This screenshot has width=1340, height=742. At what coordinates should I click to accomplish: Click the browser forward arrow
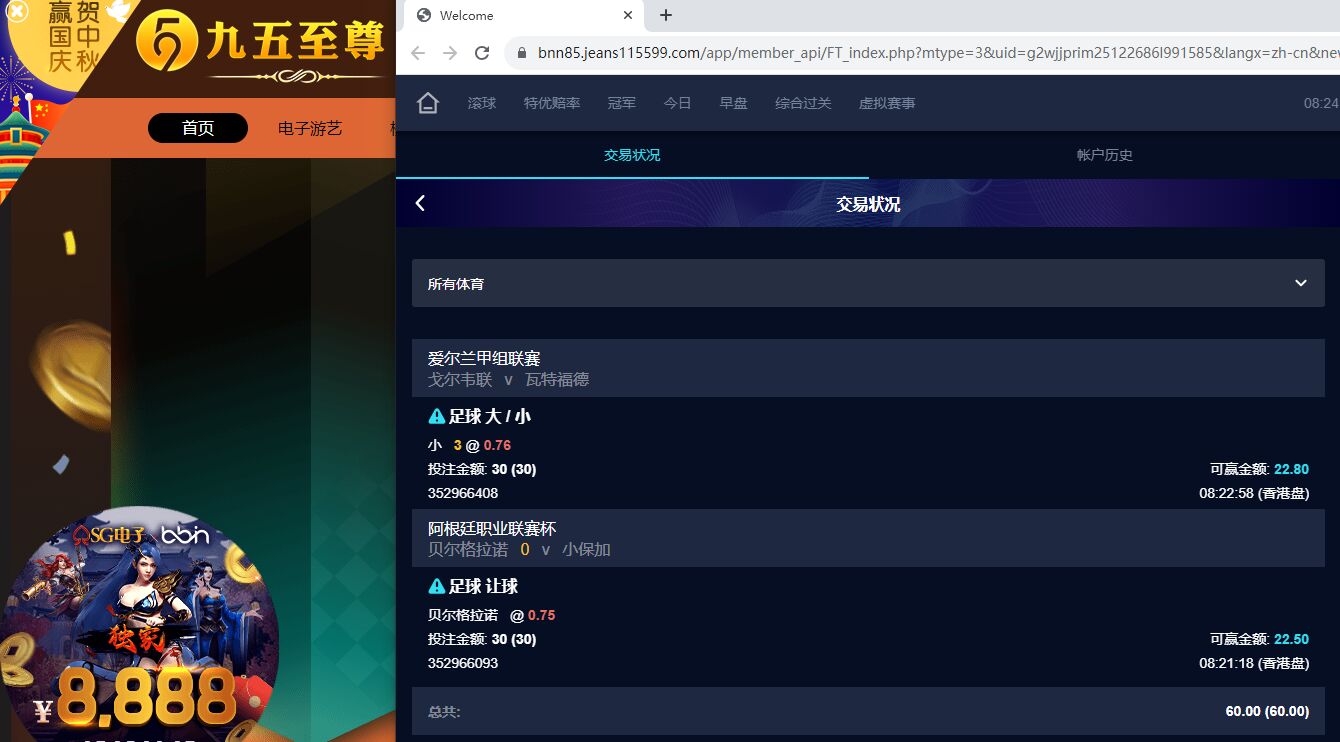pyautogui.click(x=450, y=53)
